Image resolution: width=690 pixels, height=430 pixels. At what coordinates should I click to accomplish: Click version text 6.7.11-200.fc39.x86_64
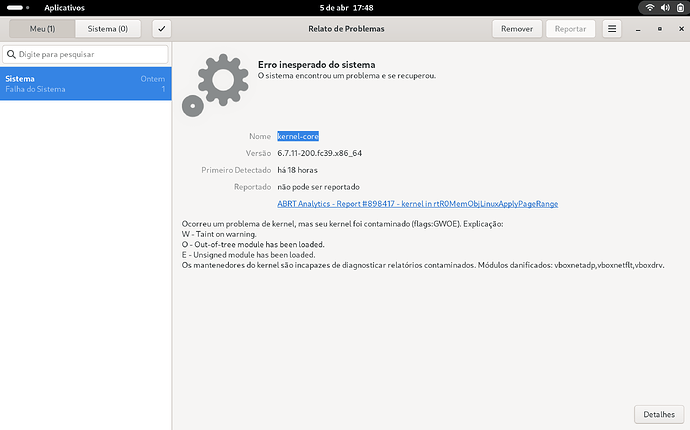pyautogui.click(x=319, y=153)
